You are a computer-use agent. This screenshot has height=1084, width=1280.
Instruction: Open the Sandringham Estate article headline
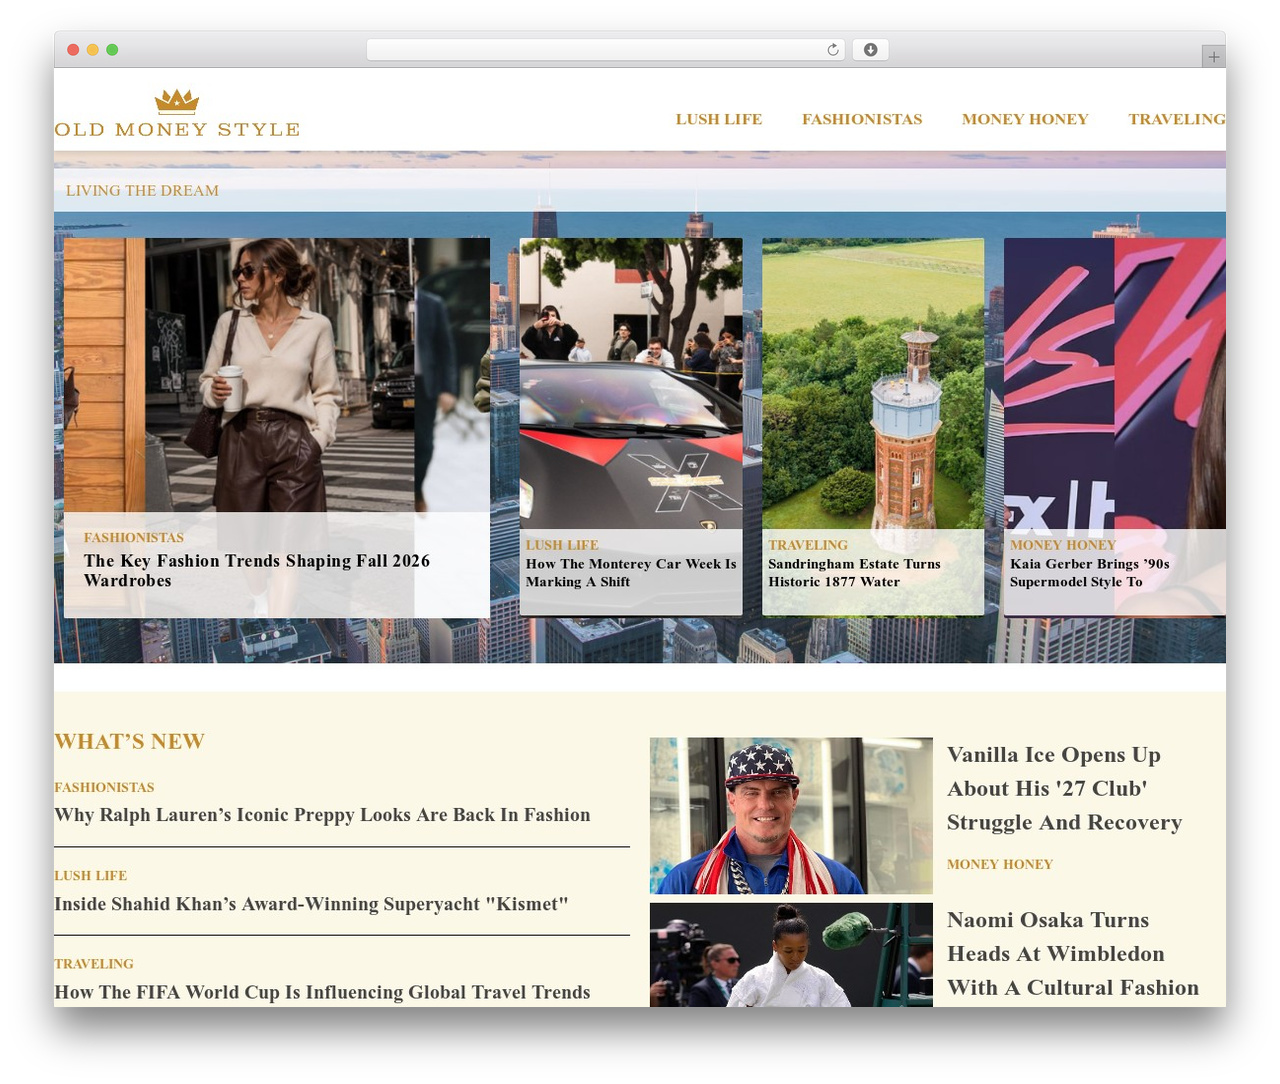point(855,573)
